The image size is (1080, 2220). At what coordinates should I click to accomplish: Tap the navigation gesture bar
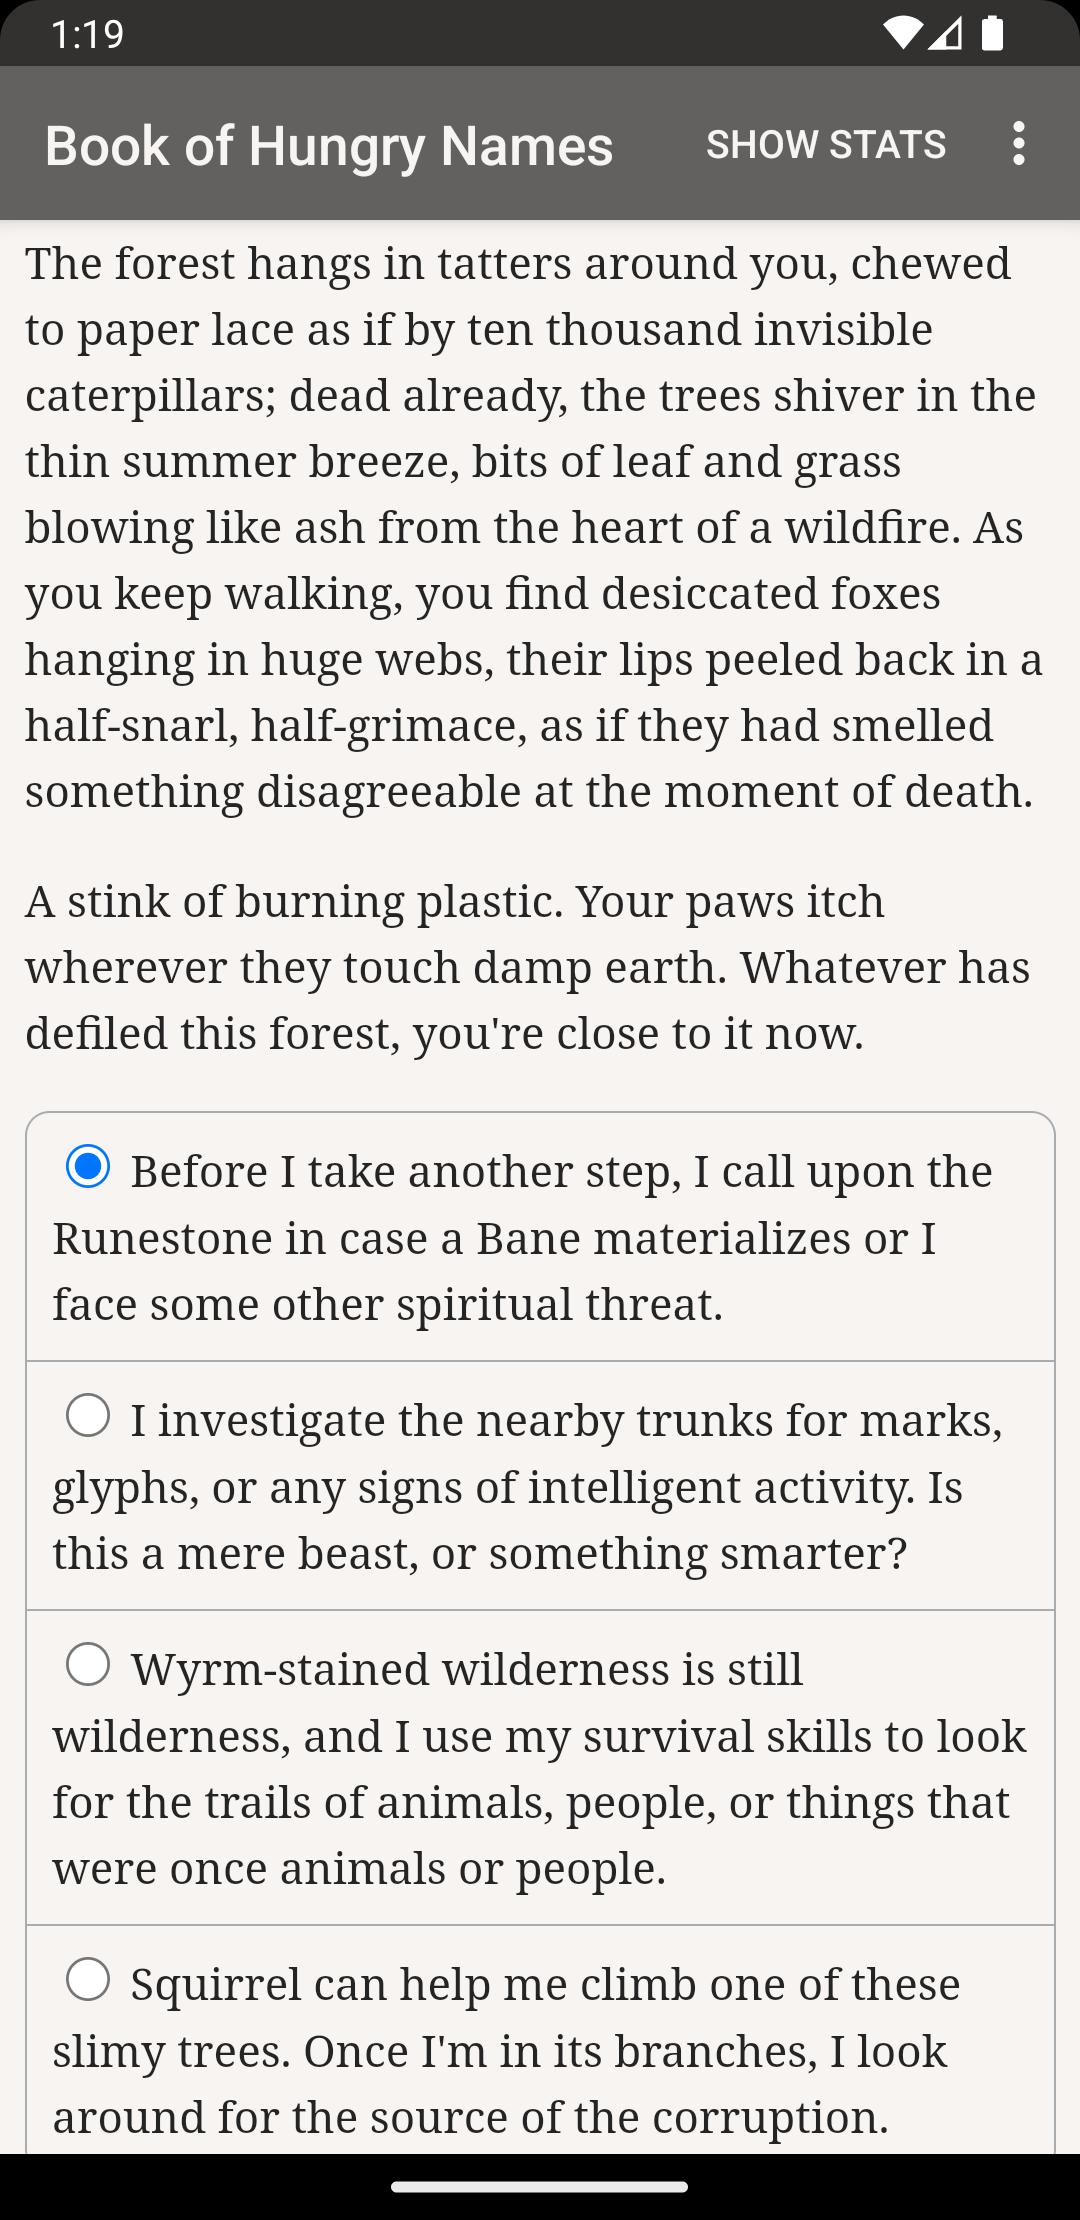pyautogui.click(x=540, y=2187)
